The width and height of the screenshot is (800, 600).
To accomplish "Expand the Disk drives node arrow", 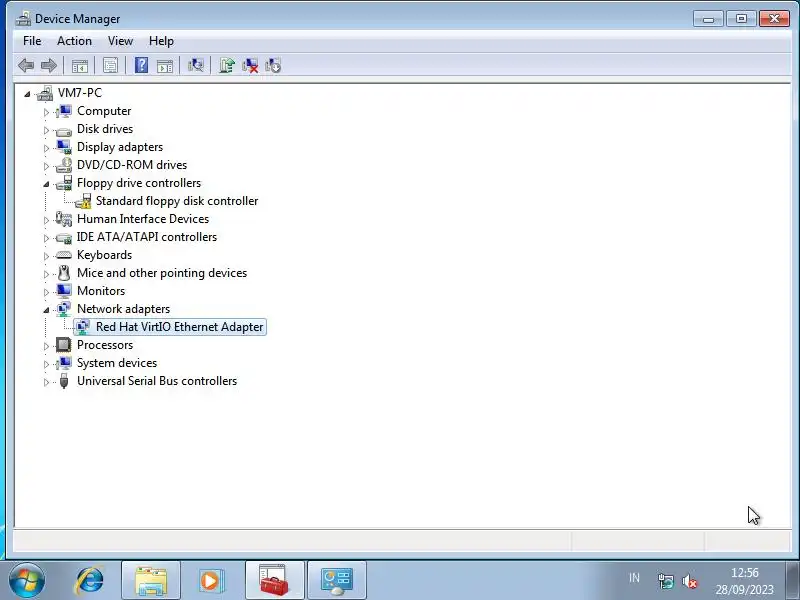I will click(46, 130).
